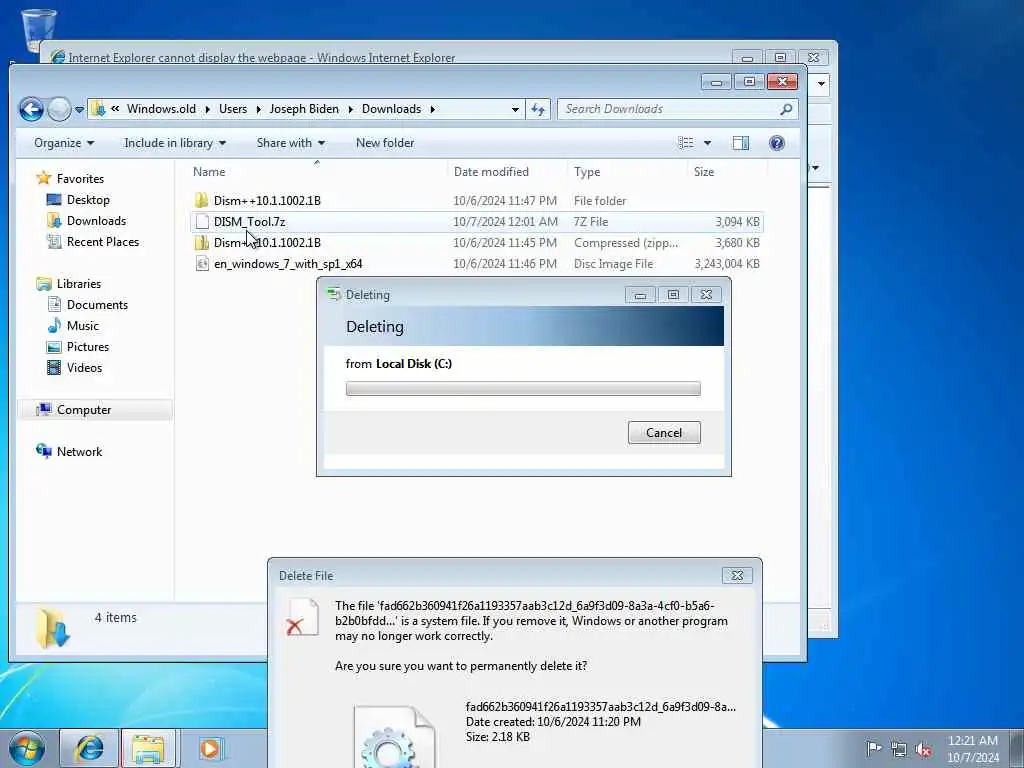Click New folder in the toolbar
Screen dimensions: 1024x768
click(x=385, y=143)
